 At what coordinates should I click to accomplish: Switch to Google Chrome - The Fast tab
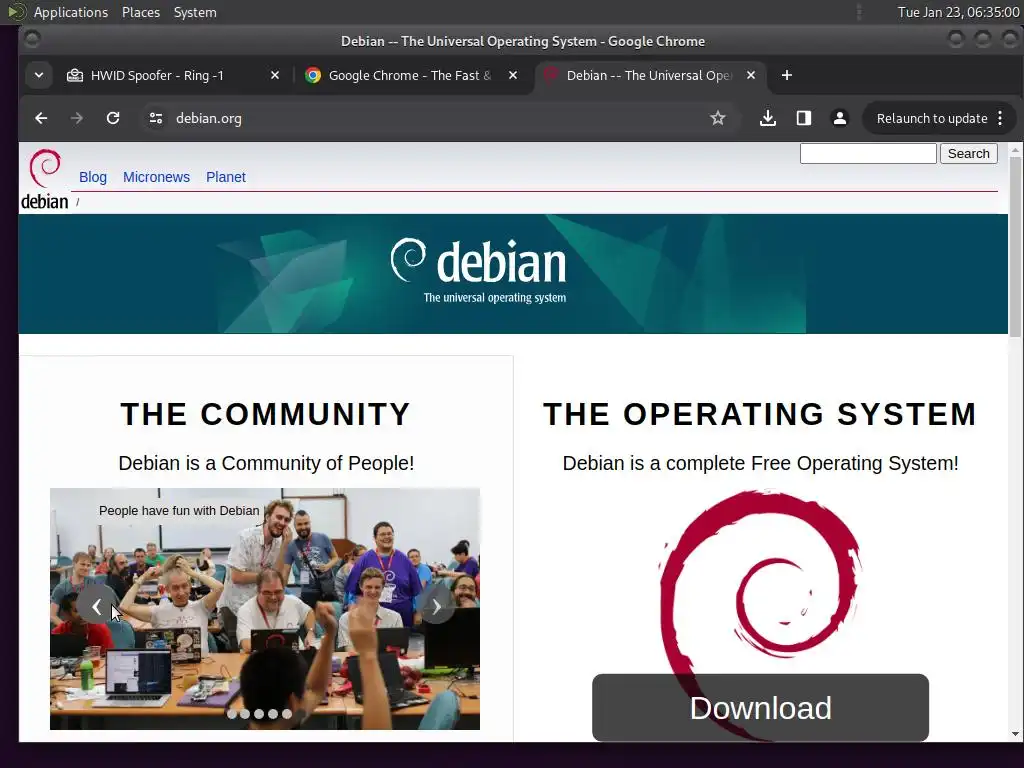coord(411,75)
